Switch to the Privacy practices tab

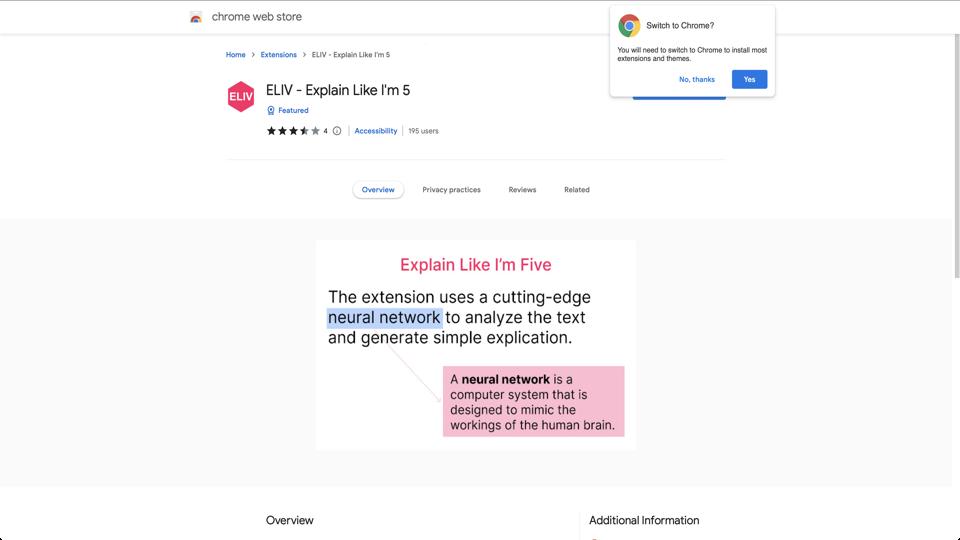point(451,190)
